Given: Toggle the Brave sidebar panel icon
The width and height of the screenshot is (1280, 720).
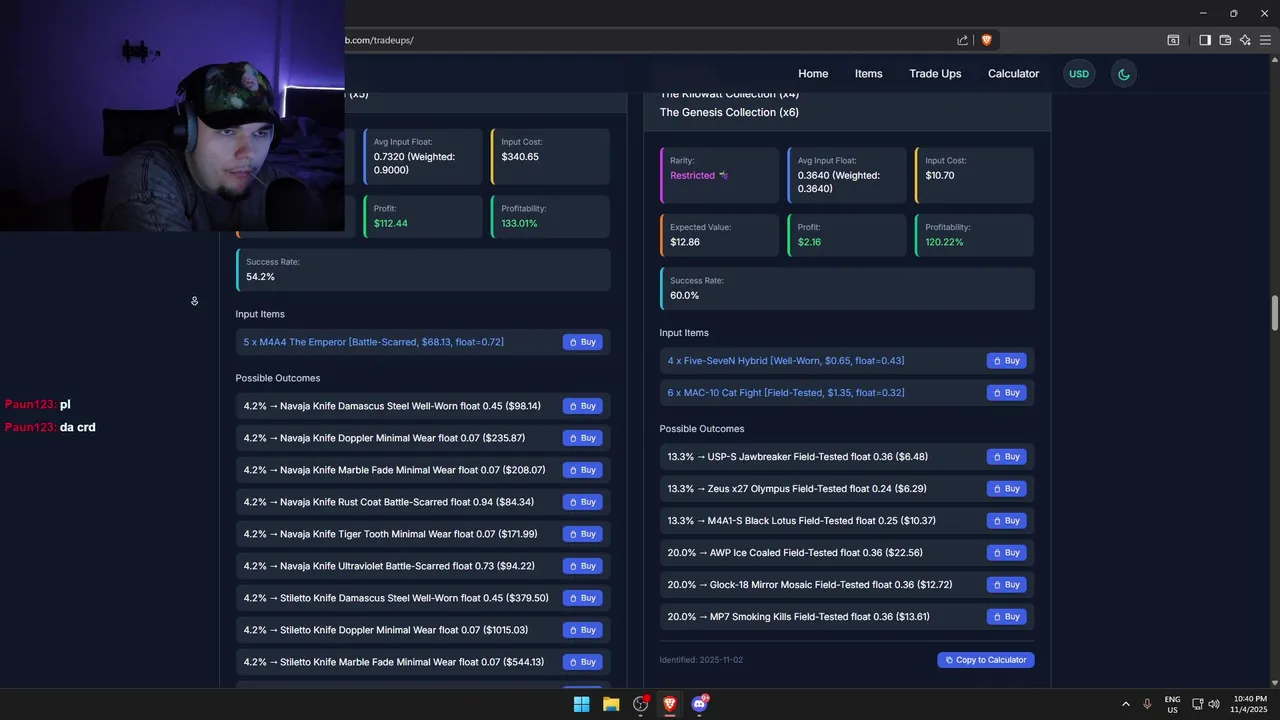Looking at the screenshot, I should pos(1205,40).
